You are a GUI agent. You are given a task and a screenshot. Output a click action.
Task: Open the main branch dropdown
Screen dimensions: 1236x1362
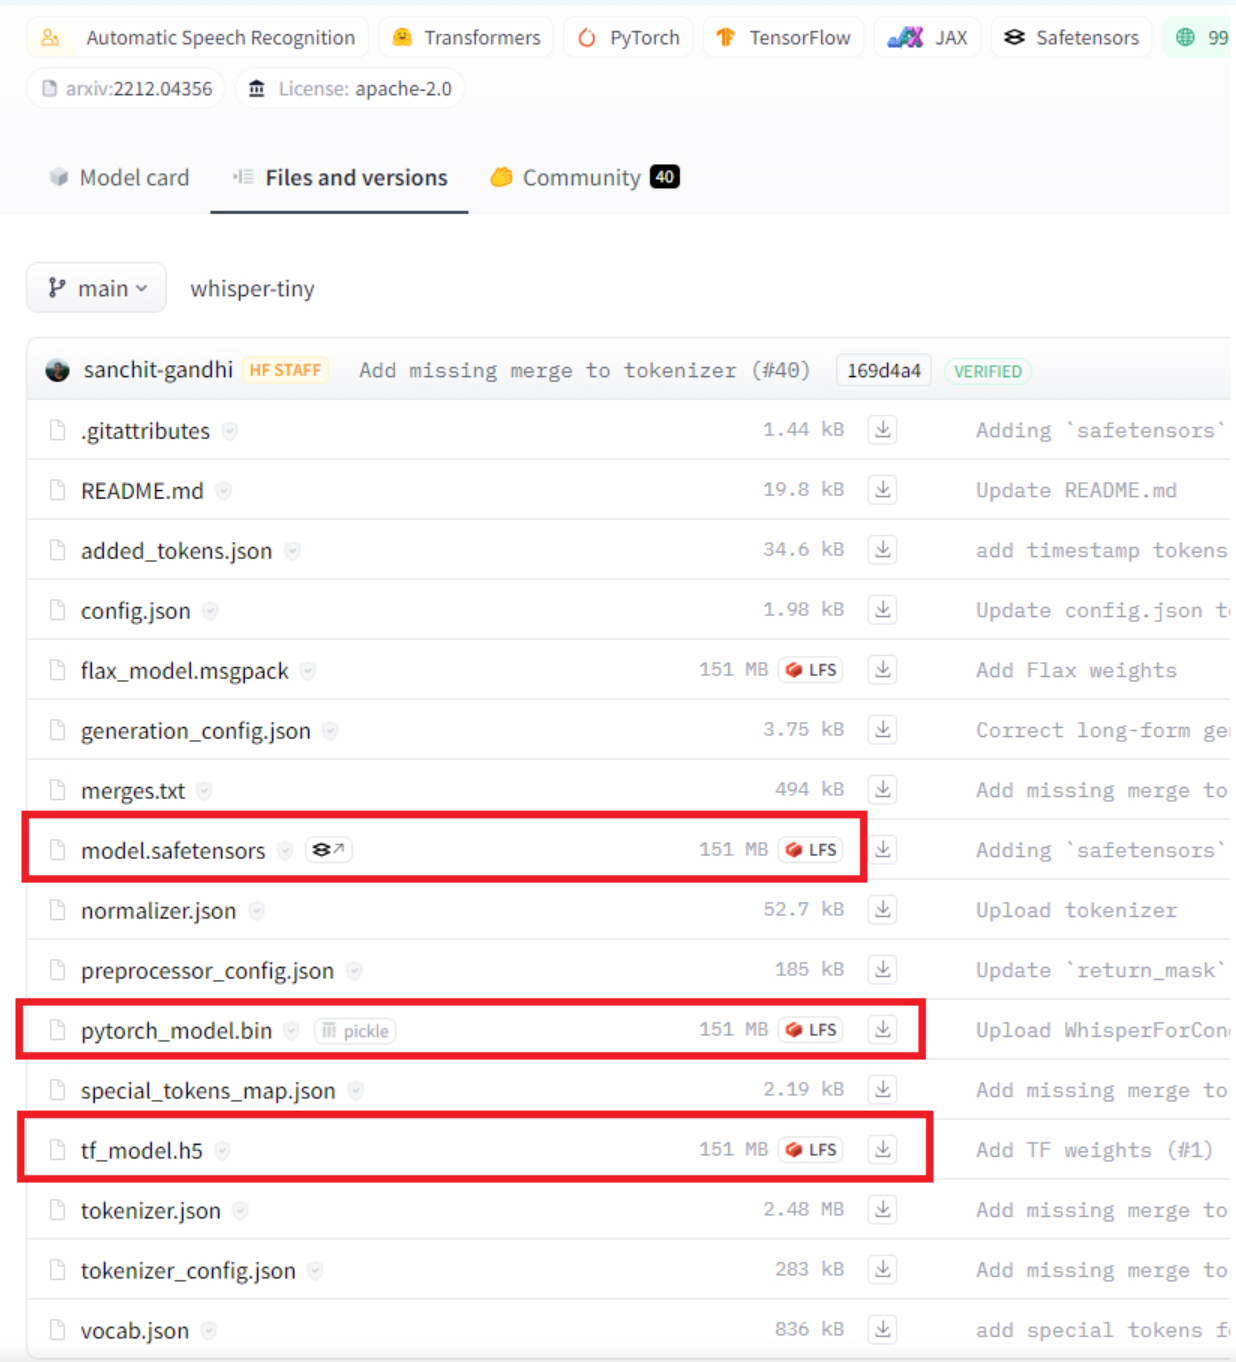(x=97, y=288)
